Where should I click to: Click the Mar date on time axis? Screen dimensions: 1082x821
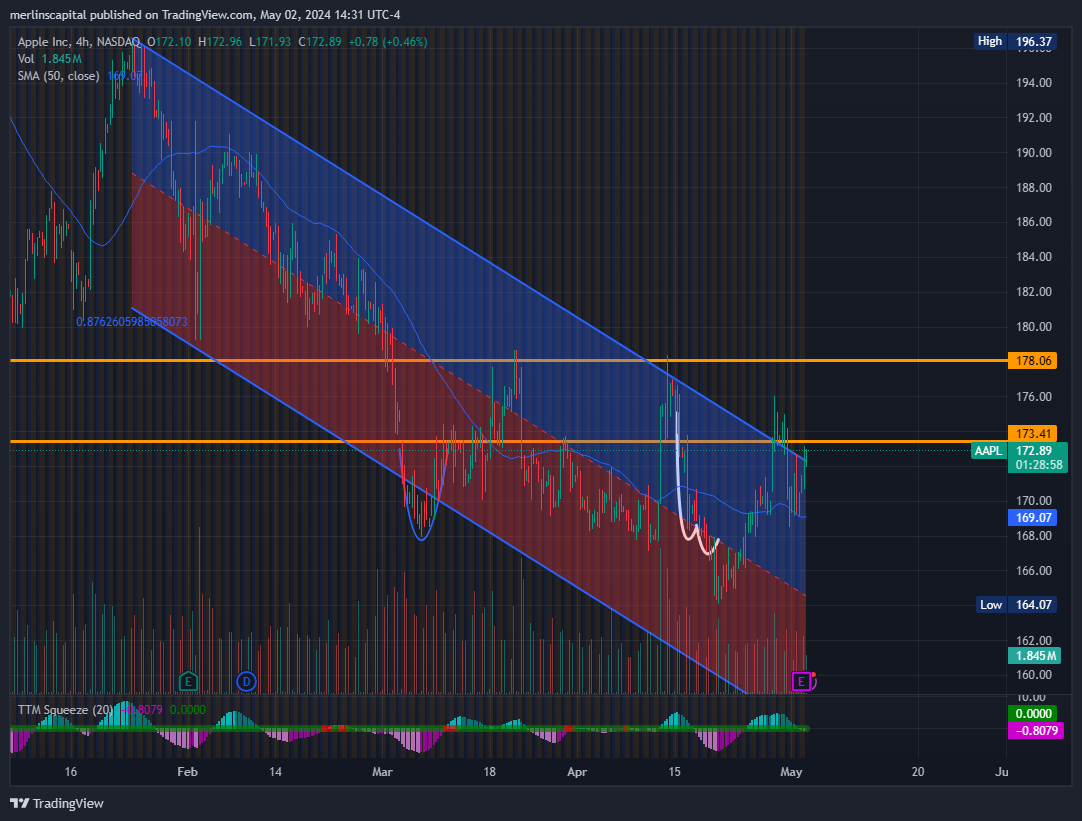[382, 771]
